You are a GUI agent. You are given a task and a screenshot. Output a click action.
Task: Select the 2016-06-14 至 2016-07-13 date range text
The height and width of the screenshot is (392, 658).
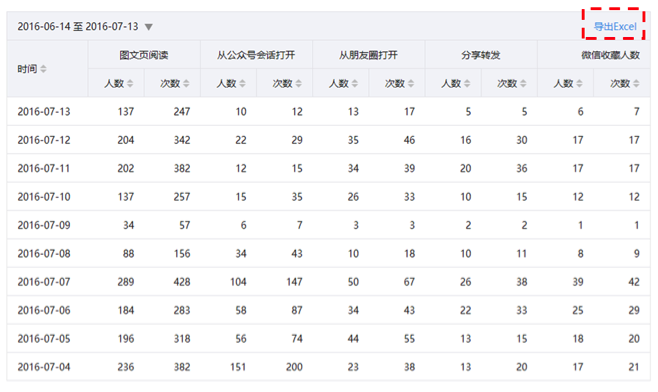pyautogui.click(x=78, y=27)
